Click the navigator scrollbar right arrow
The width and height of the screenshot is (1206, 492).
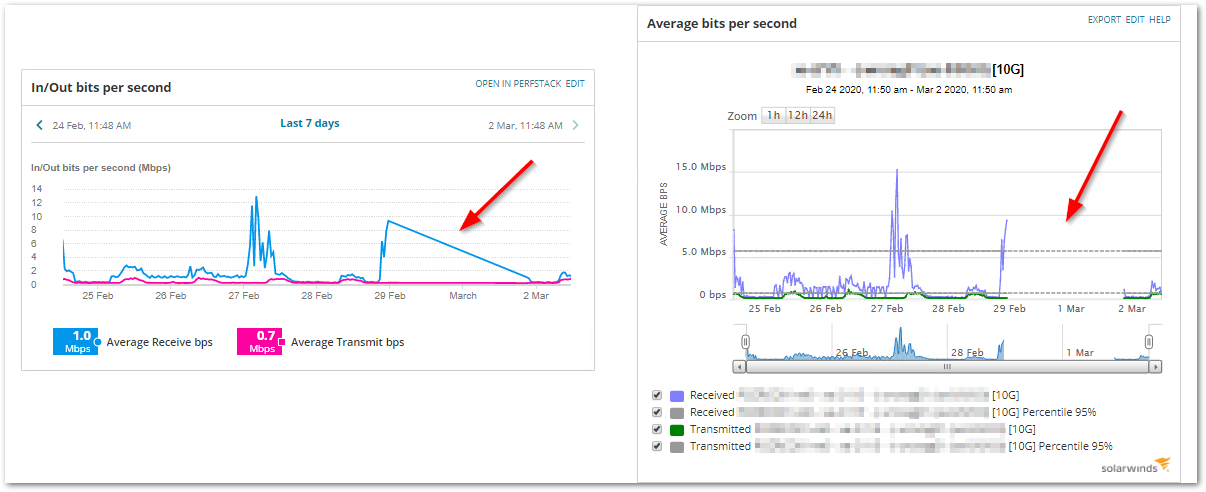1156,367
